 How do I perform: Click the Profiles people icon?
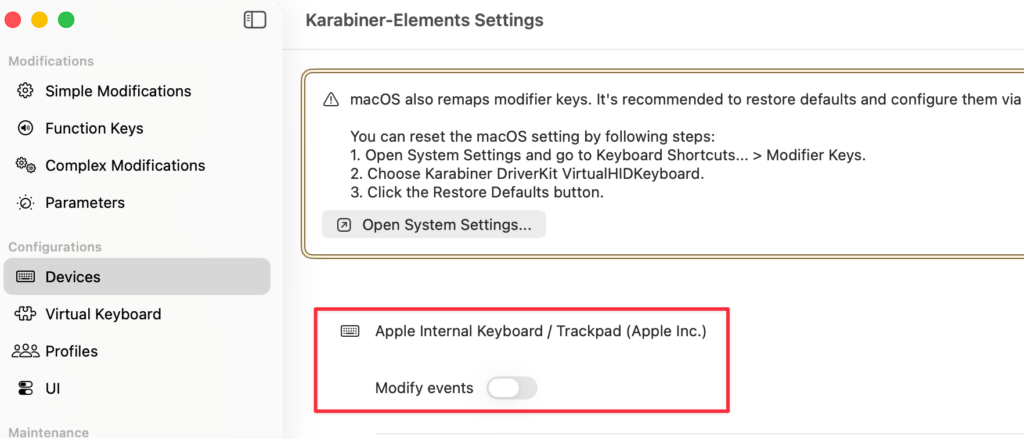coord(26,351)
